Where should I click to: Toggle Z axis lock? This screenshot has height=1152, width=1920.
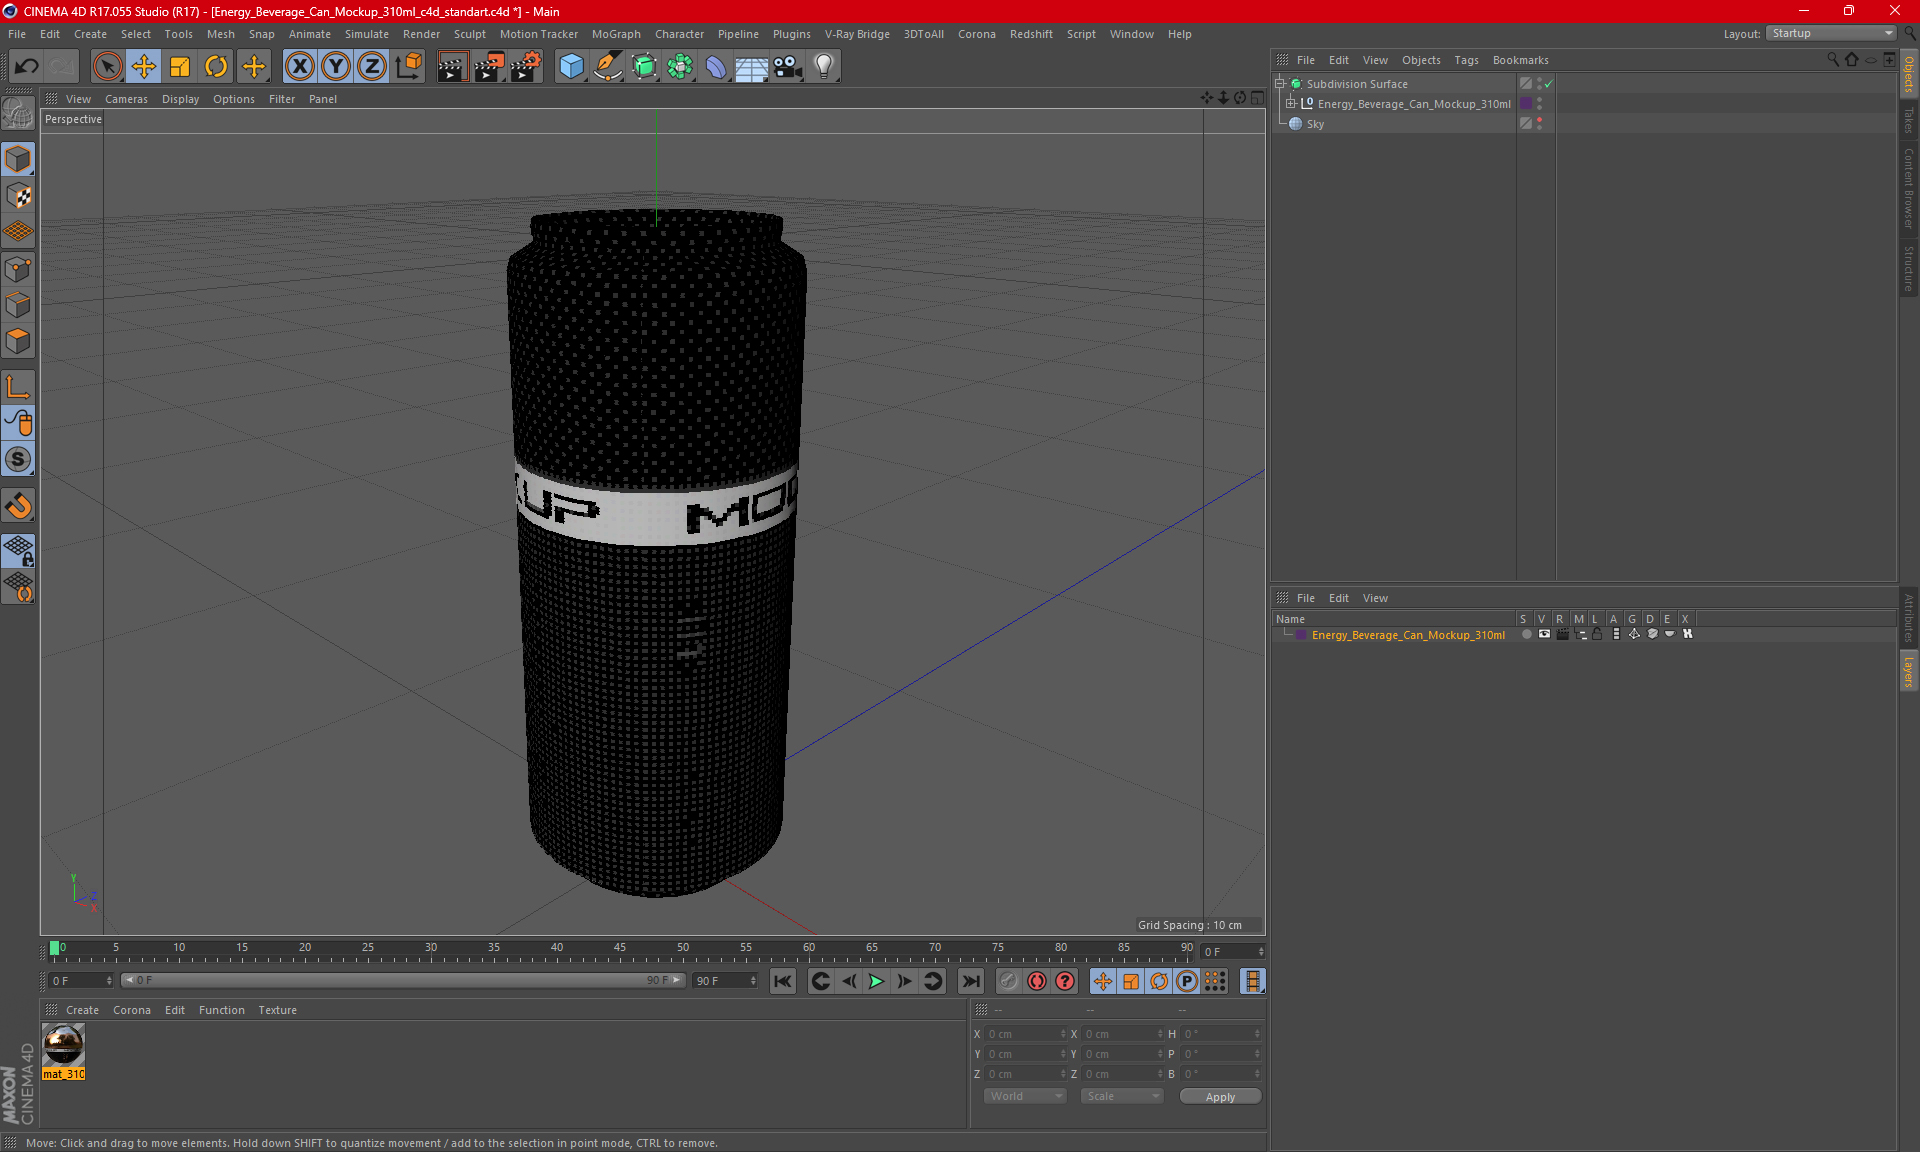tap(372, 67)
